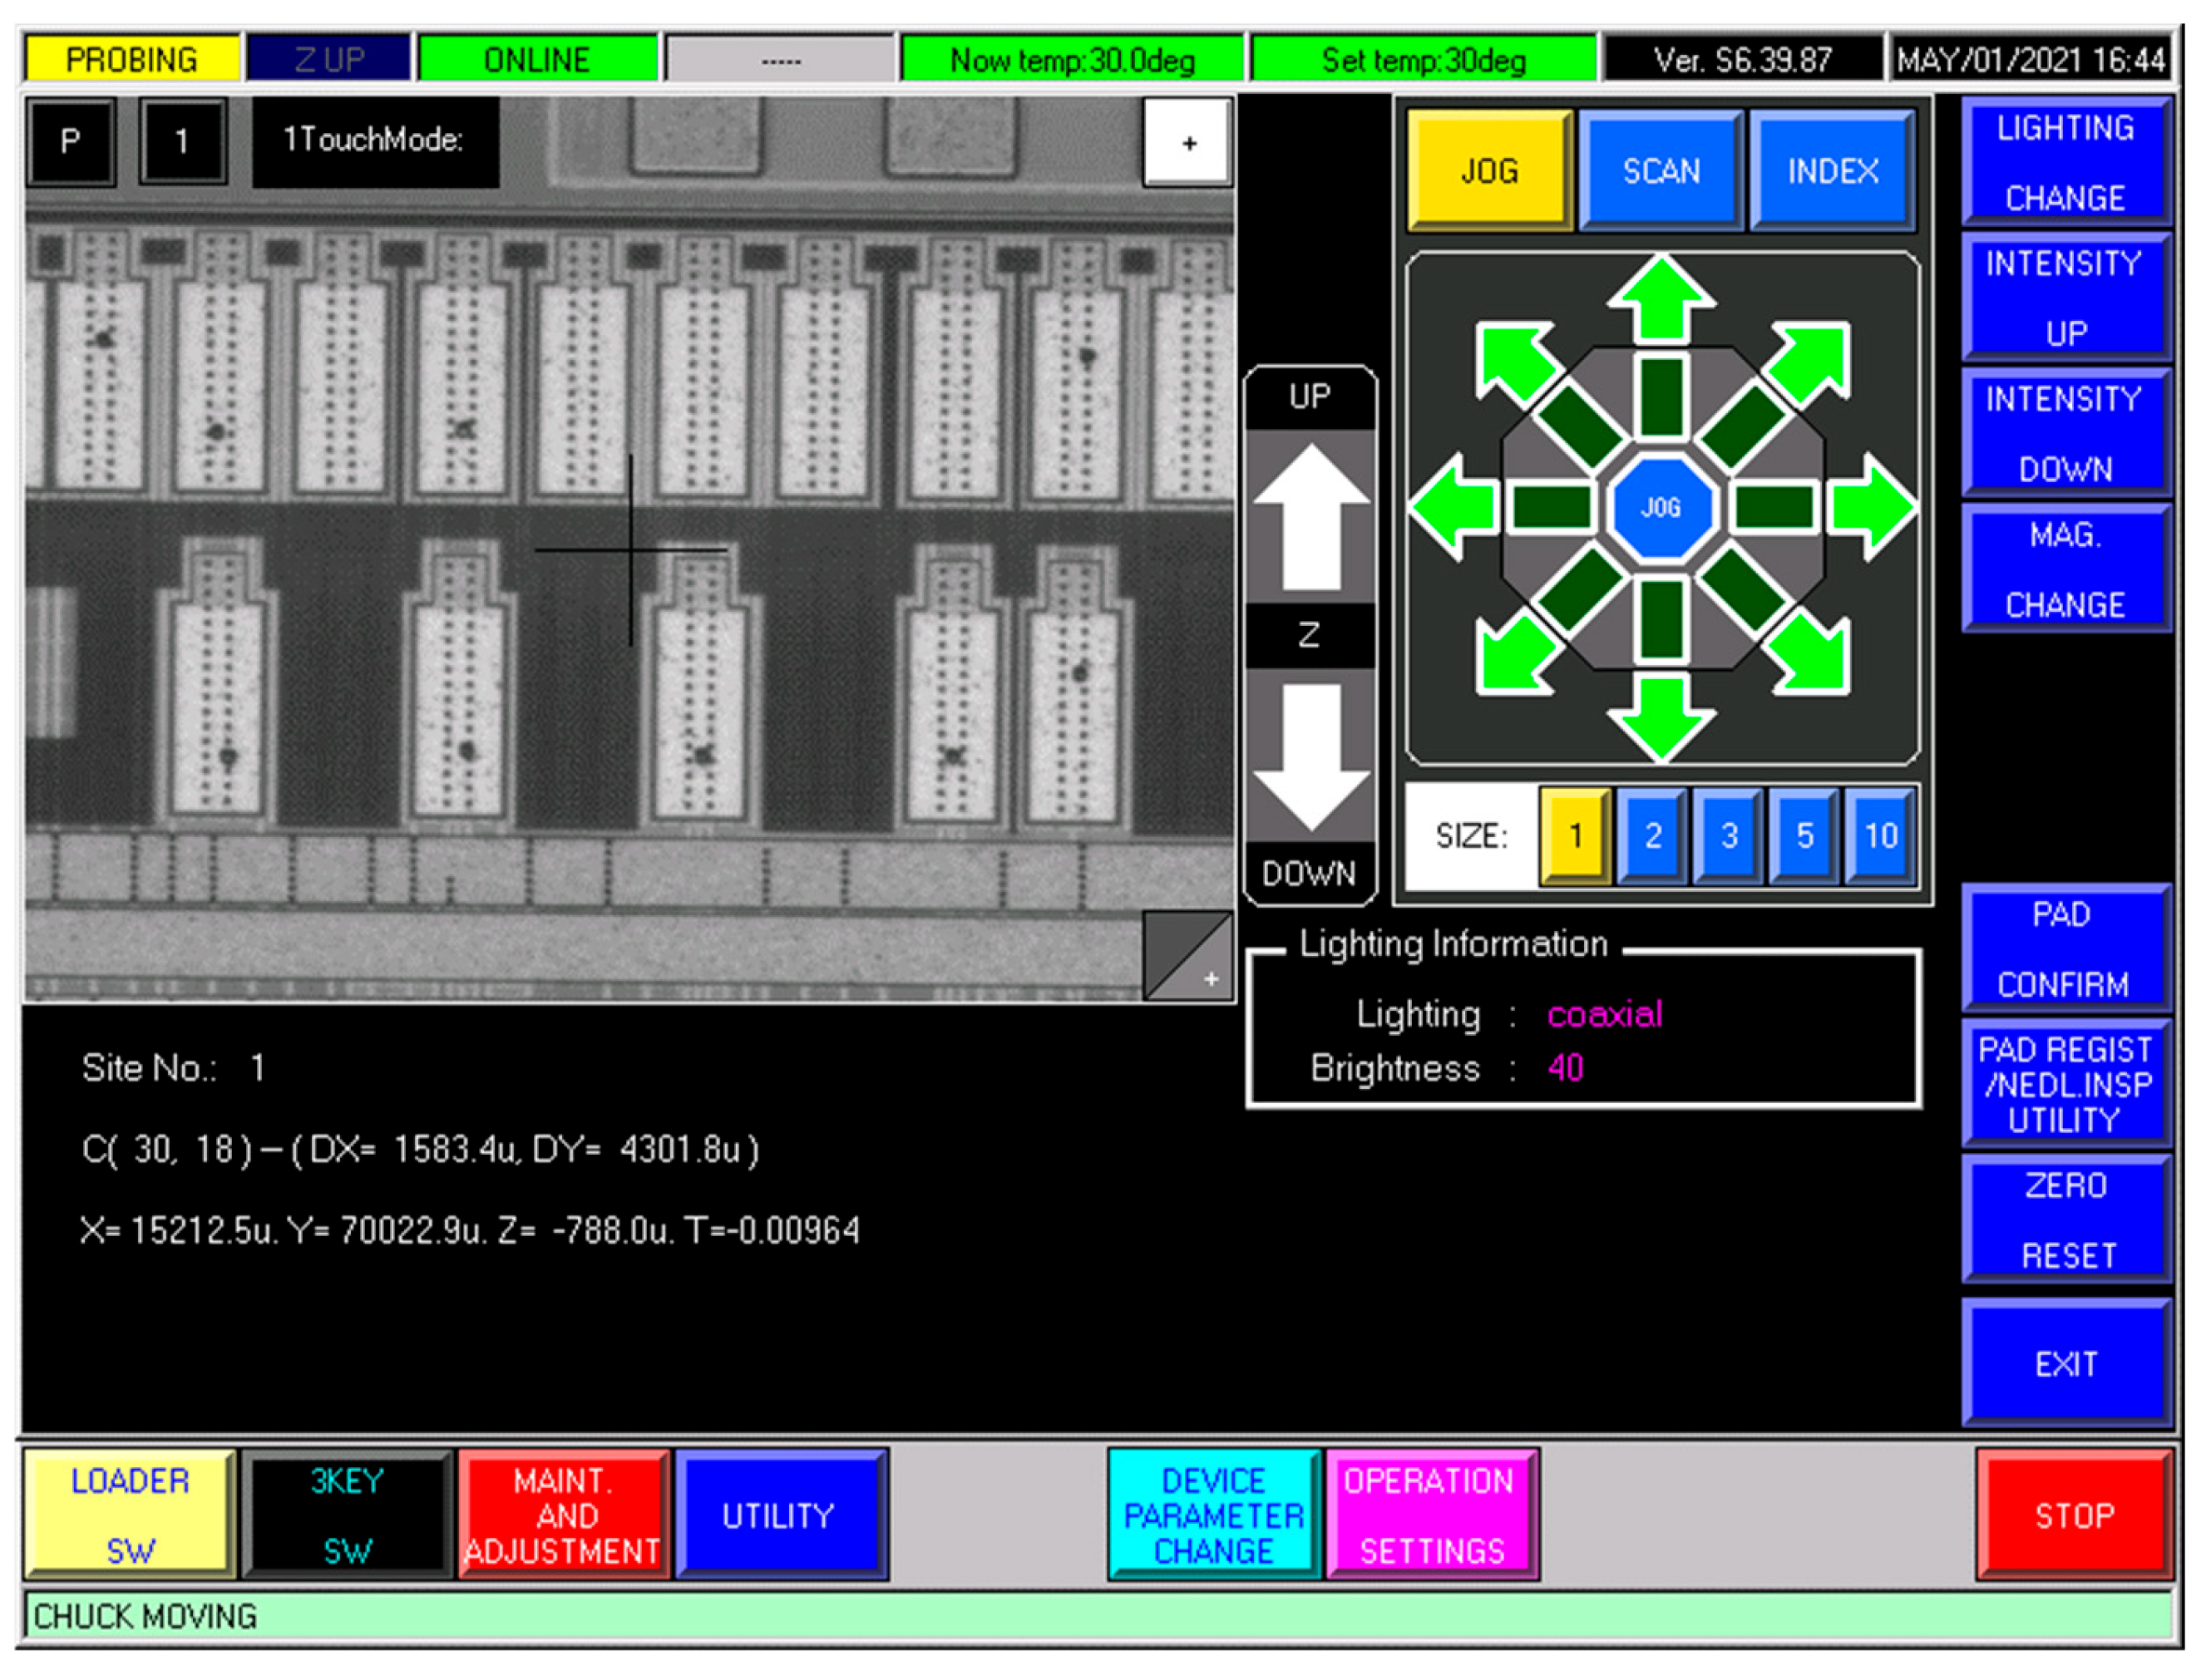Click the jog right green arrow
2211x1680 pixels.
(x=1869, y=507)
